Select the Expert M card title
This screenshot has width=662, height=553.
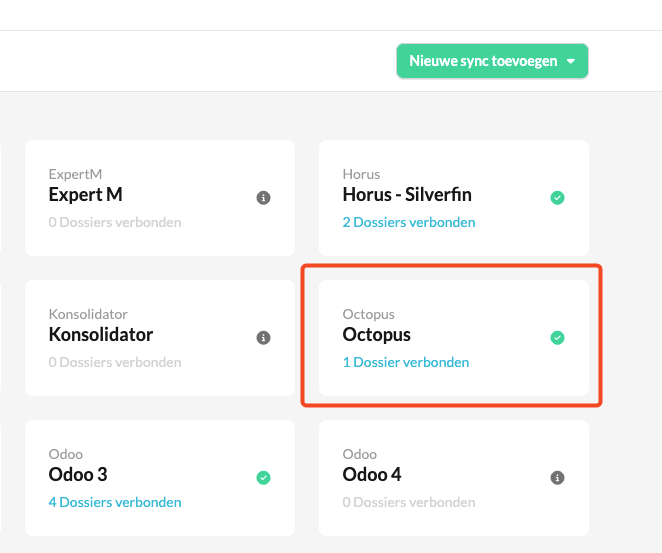pyautogui.click(x=86, y=195)
